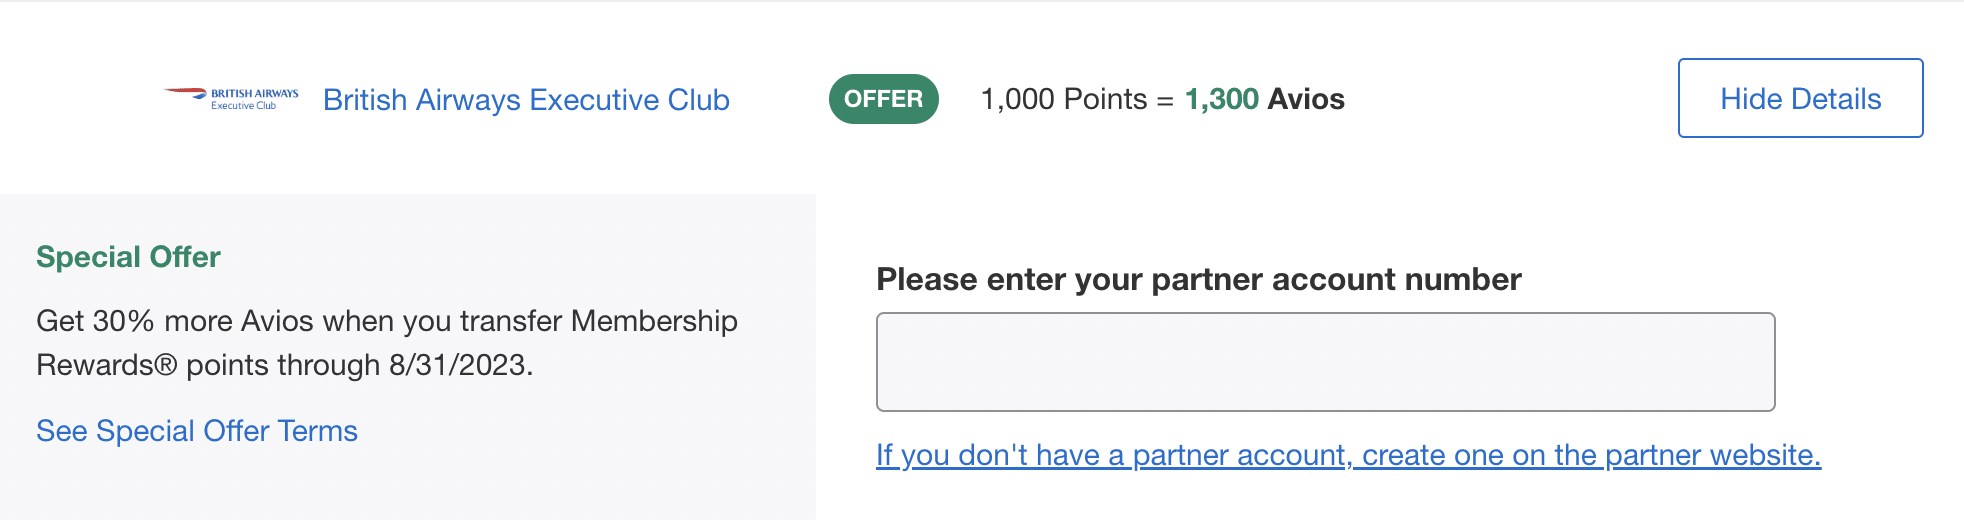This screenshot has width=1964, height=520.
Task: Collapse the section with Hide Details
Action: pos(1800,98)
